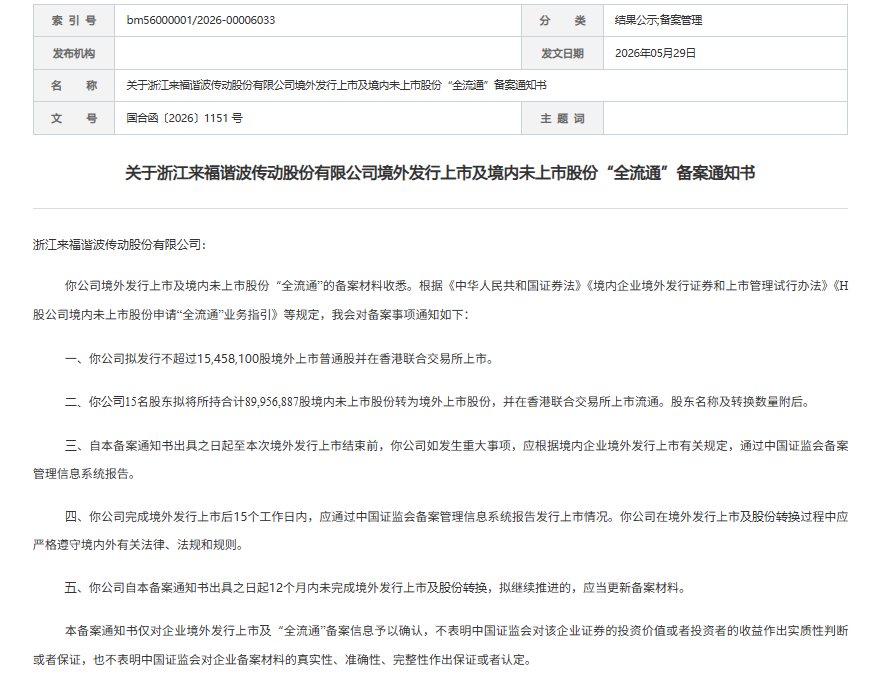Click item 三 starting 自本备案通知书出具之日起至
This screenshot has width=878, height=694.
pyautogui.click(x=440, y=460)
